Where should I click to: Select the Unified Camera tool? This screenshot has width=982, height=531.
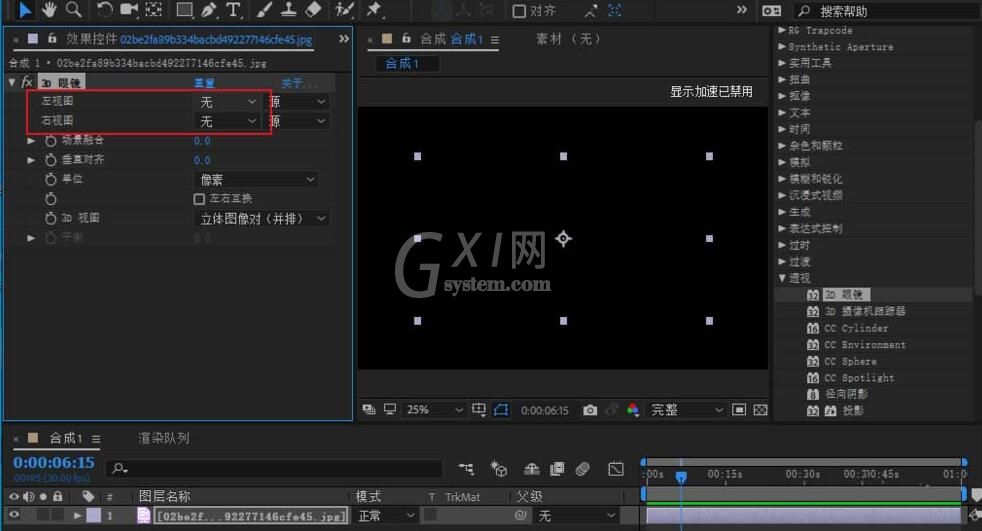[x=129, y=9]
